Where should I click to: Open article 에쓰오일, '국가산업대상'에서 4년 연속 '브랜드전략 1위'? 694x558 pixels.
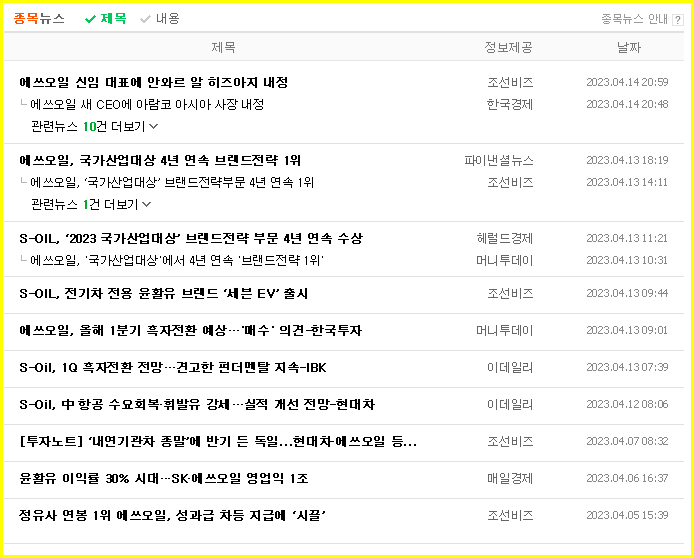(x=177, y=260)
